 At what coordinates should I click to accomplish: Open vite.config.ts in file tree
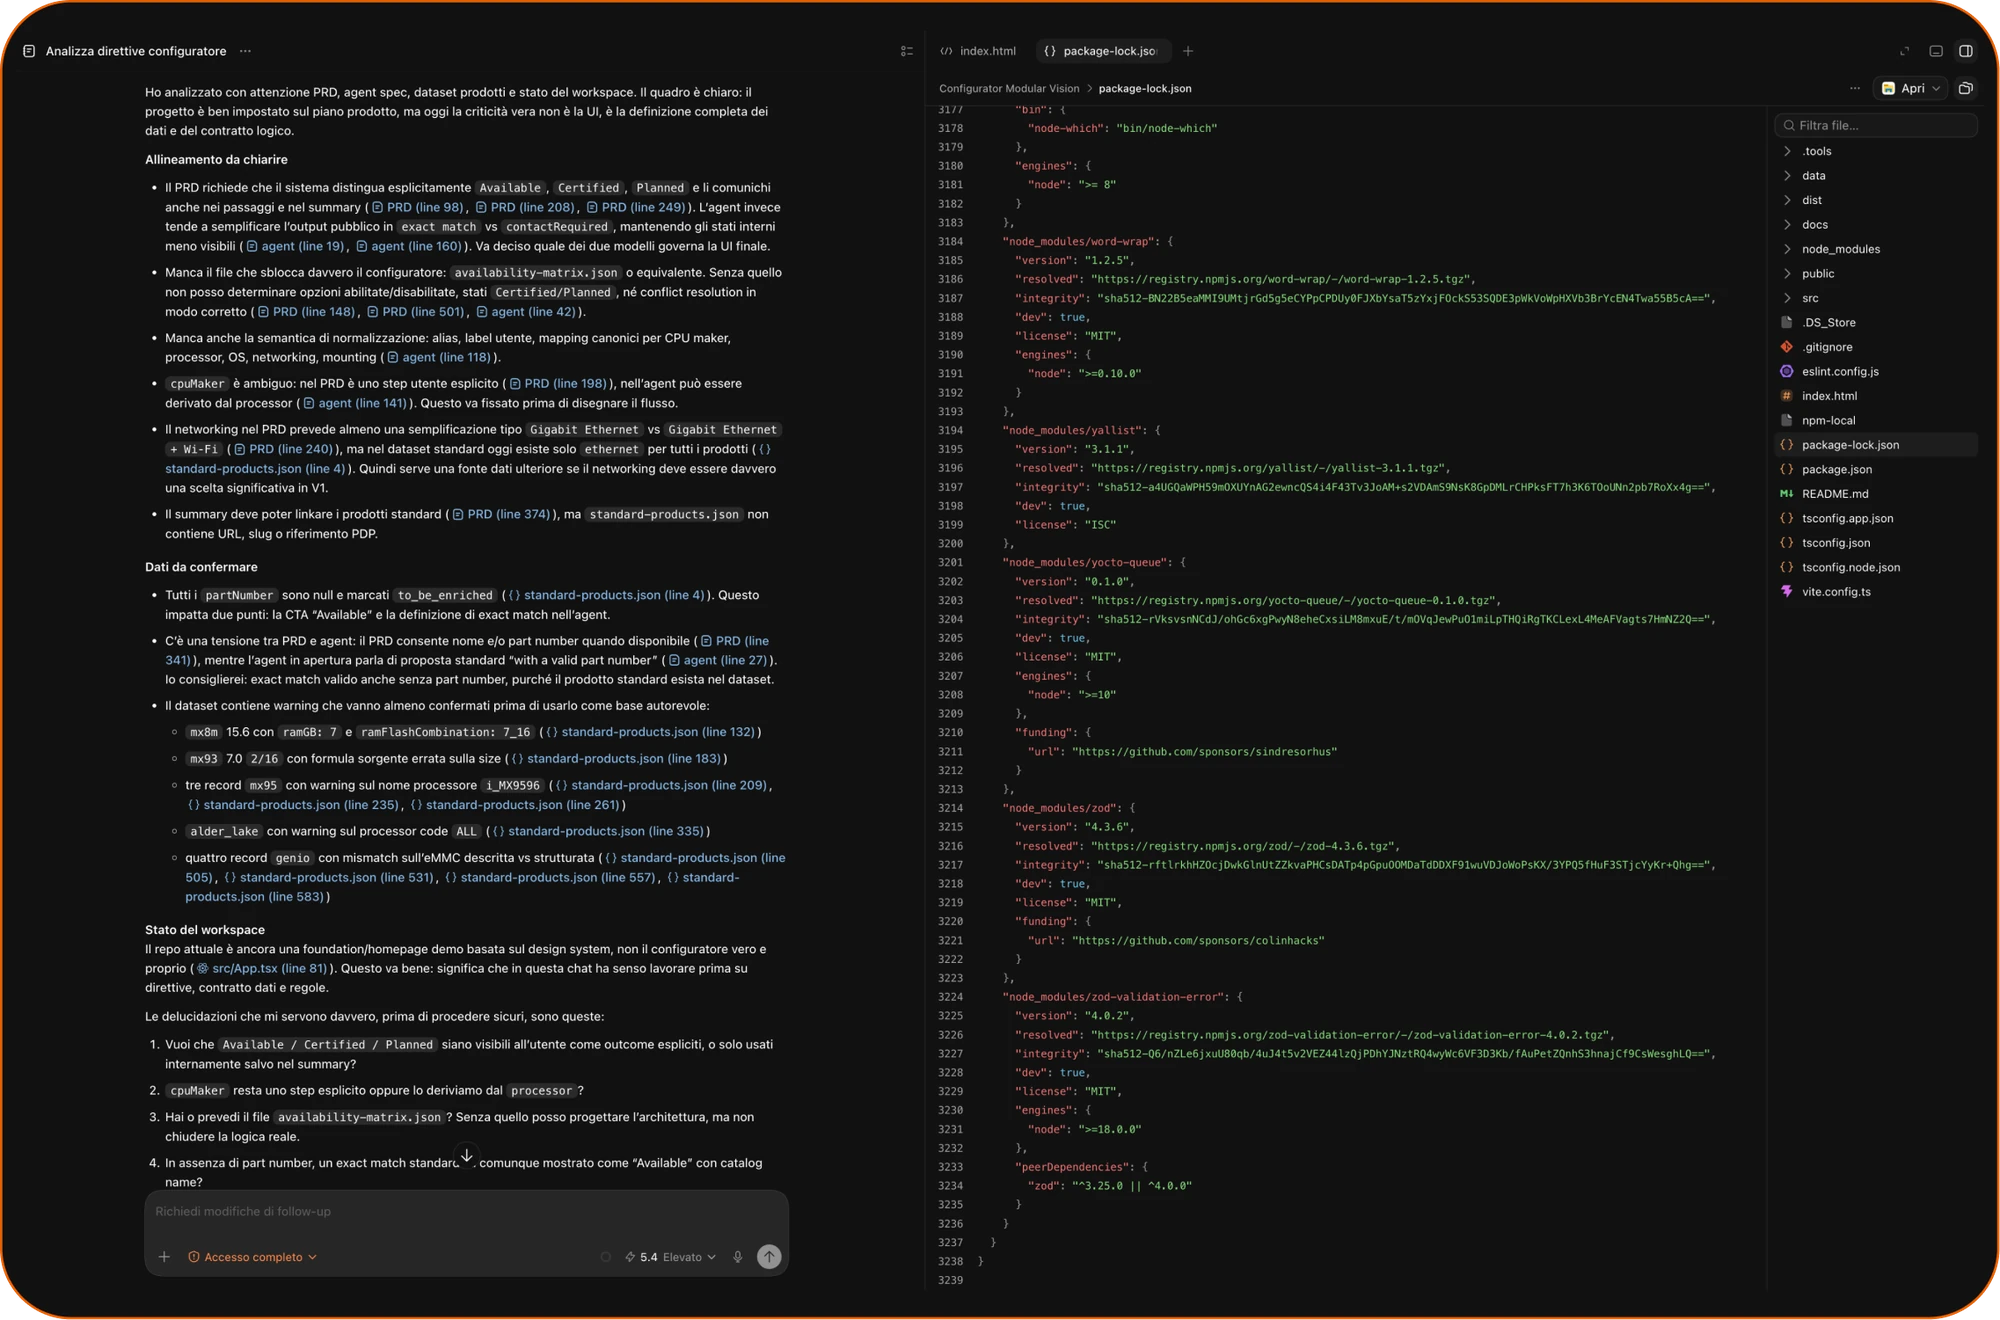pyautogui.click(x=1876, y=592)
